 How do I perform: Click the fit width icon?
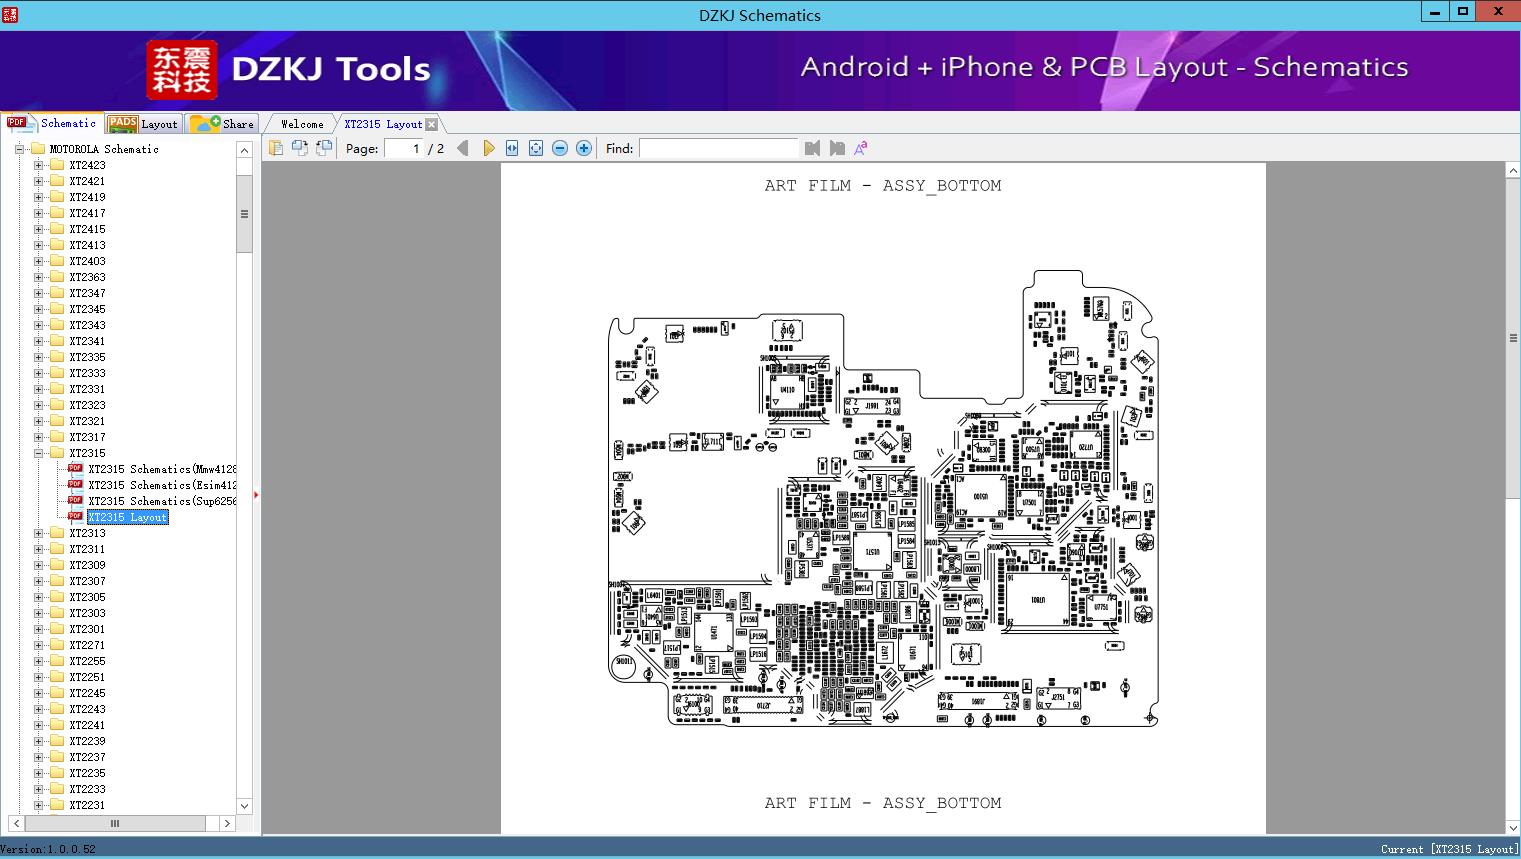click(512, 148)
